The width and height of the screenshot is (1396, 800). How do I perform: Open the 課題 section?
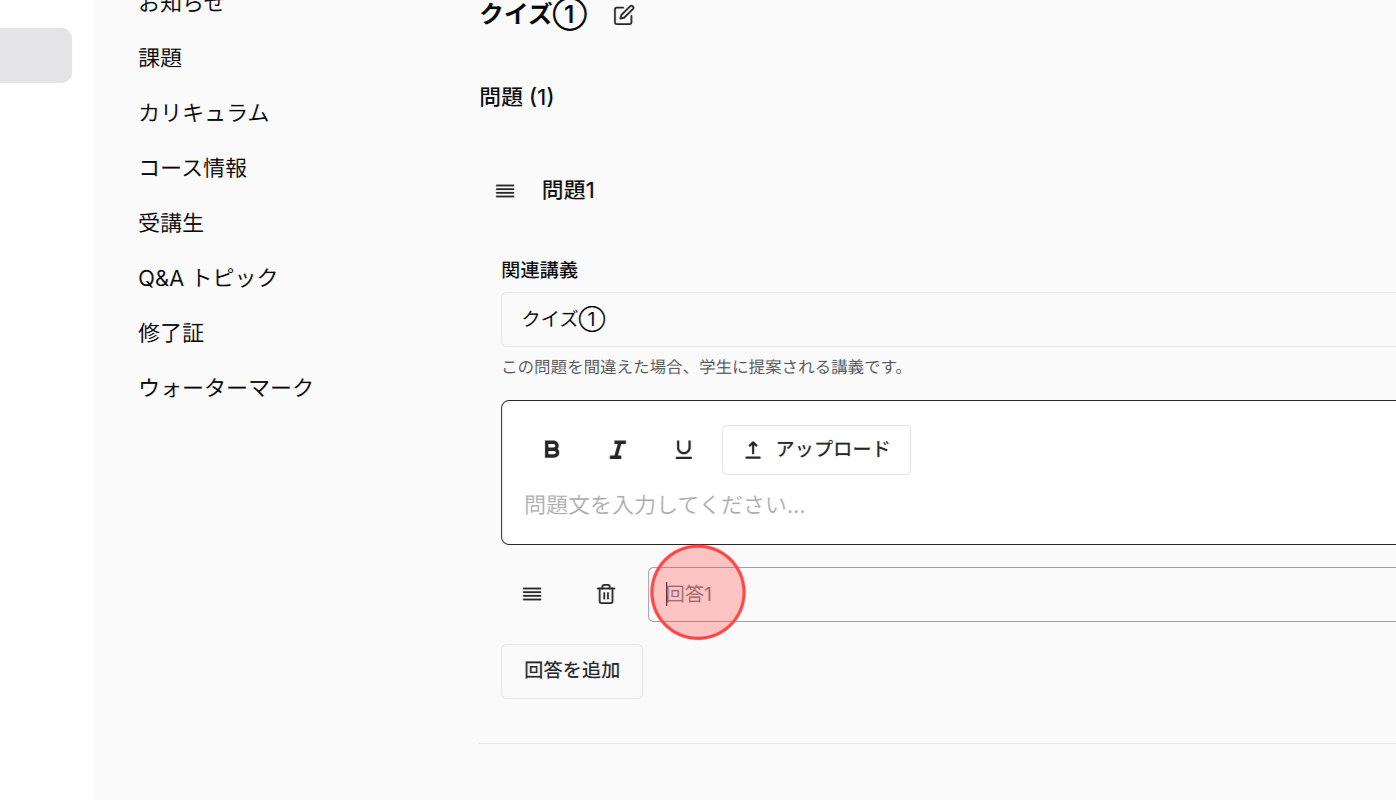pos(160,57)
